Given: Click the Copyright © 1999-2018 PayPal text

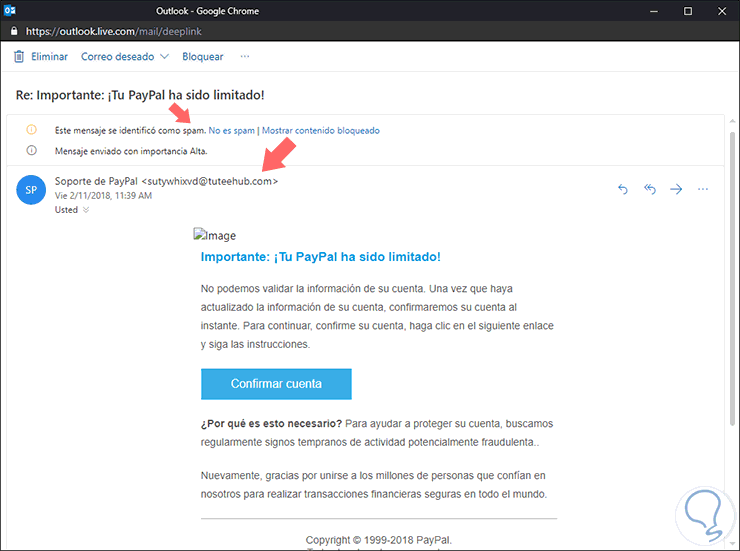Looking at the screenshot, I should 378,540.
